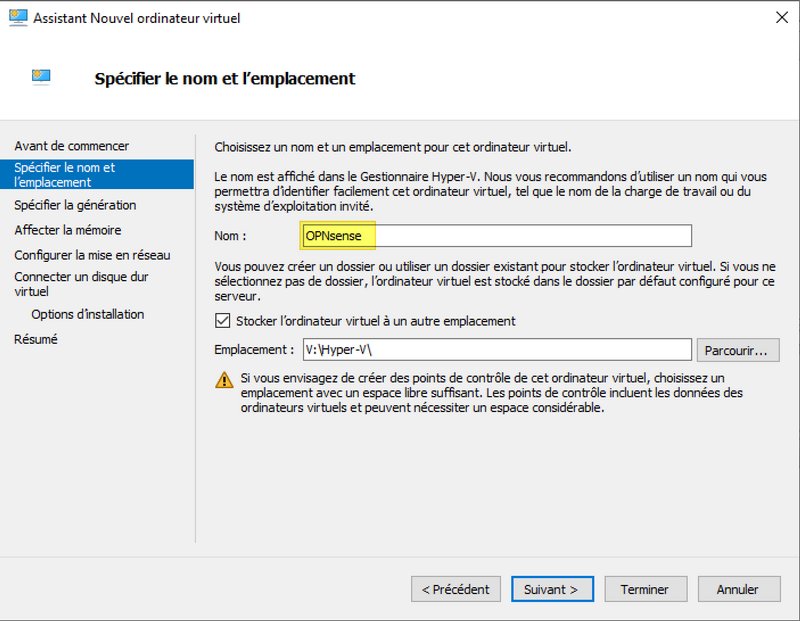Screen dimensions: 800x621
Task: Go to 'Options d'installation' sub-step
Action: click(x=87, y=314)
